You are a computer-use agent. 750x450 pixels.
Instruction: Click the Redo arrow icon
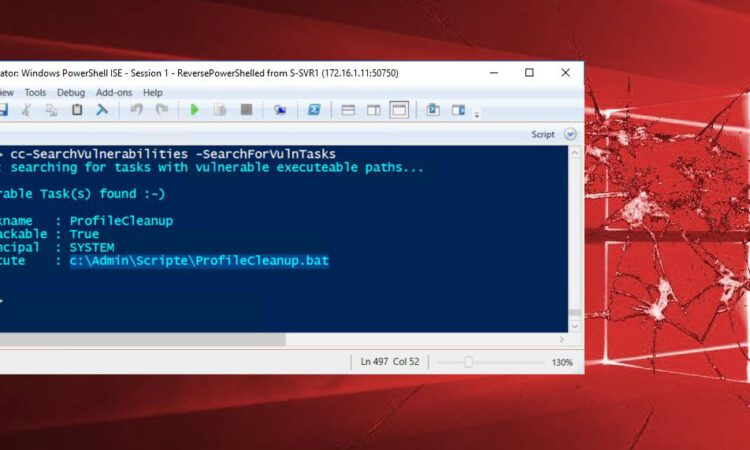point(162,110)
